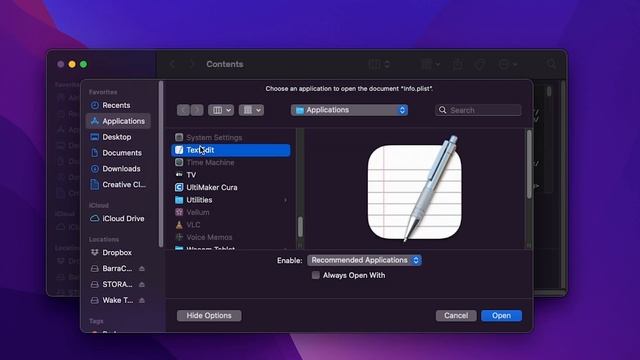Click the application list scrollbar
This screenshot has height=360, width=640.
pos(300,227)
